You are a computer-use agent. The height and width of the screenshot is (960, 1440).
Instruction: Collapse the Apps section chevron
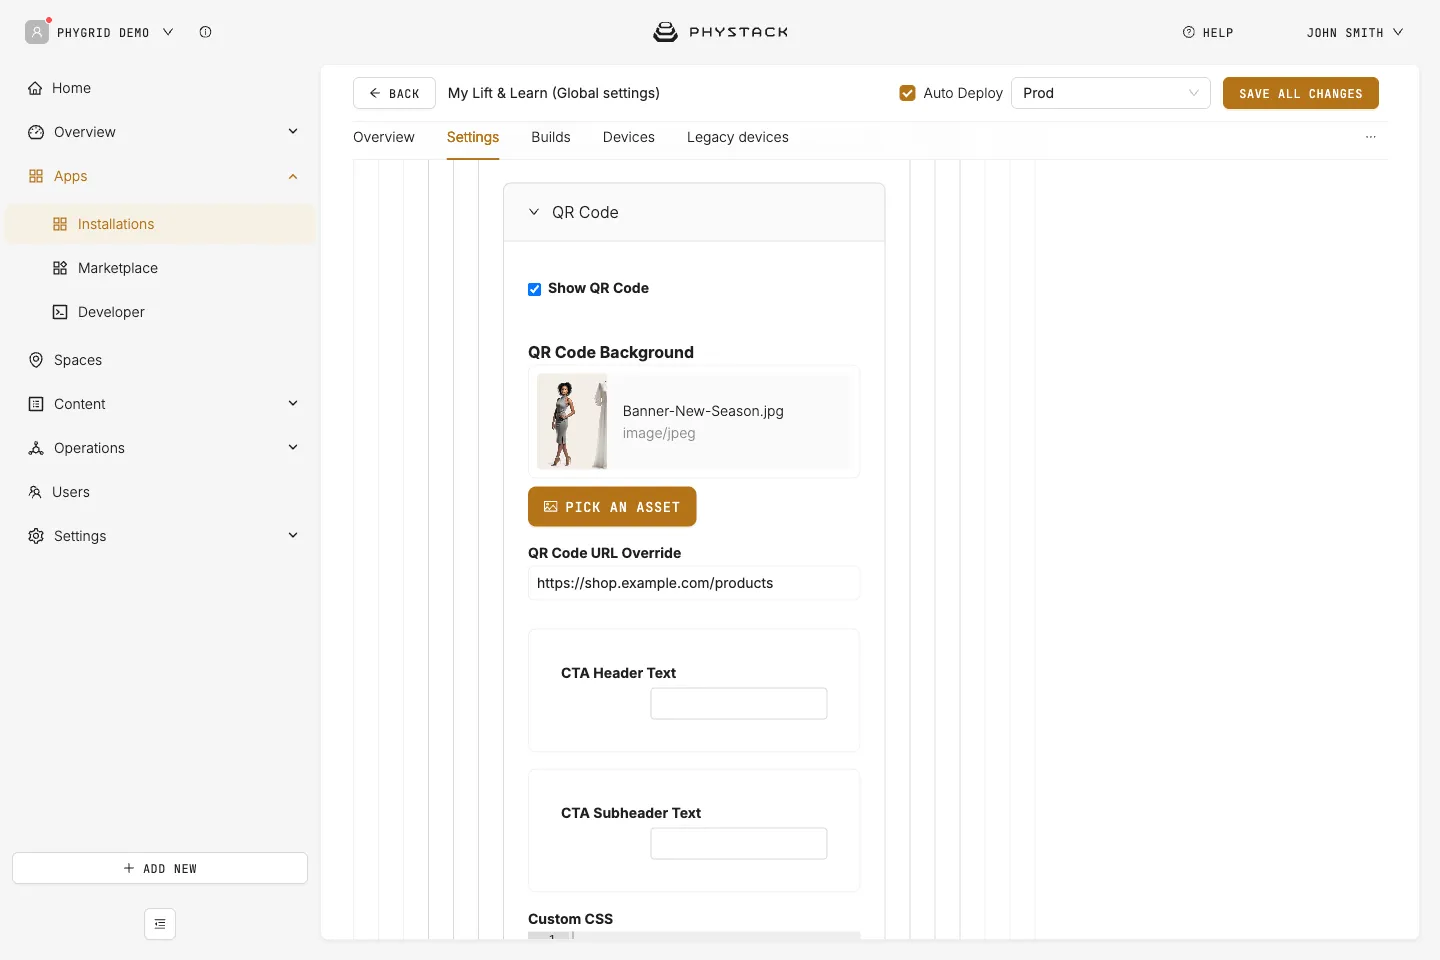point(293,176)
